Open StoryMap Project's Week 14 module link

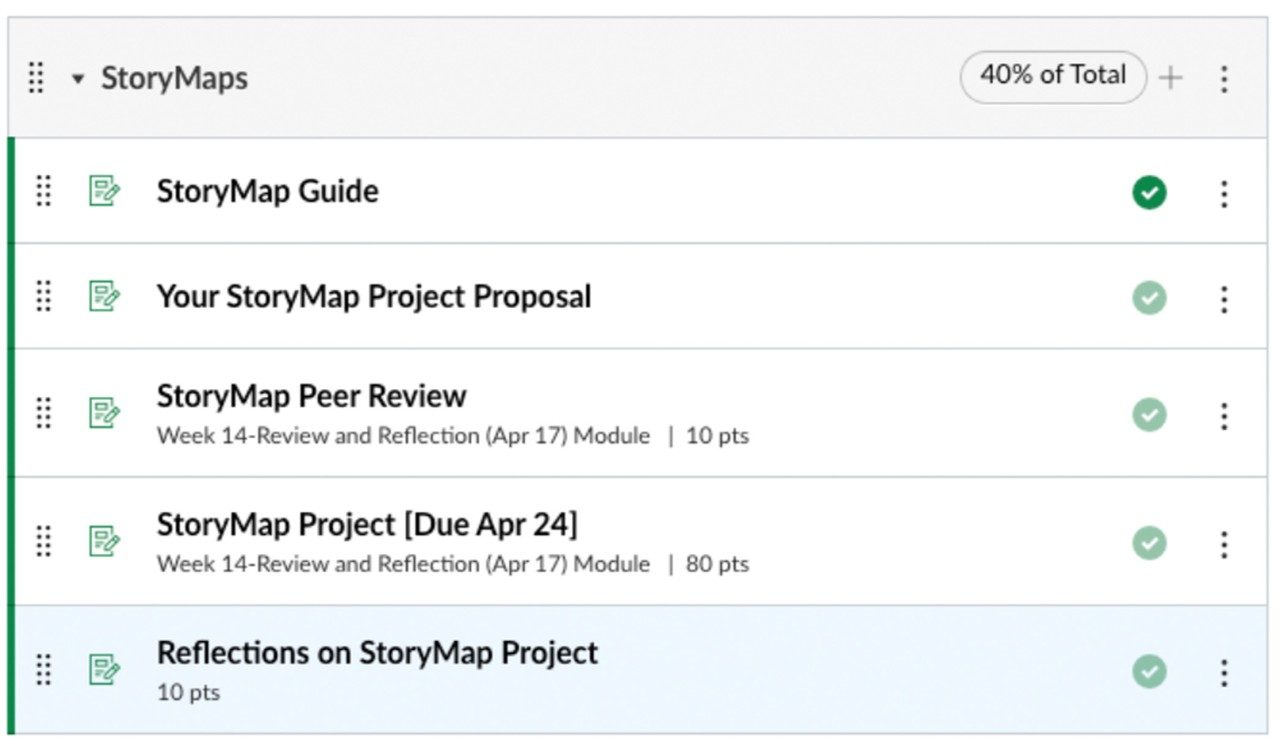(403, 564)
